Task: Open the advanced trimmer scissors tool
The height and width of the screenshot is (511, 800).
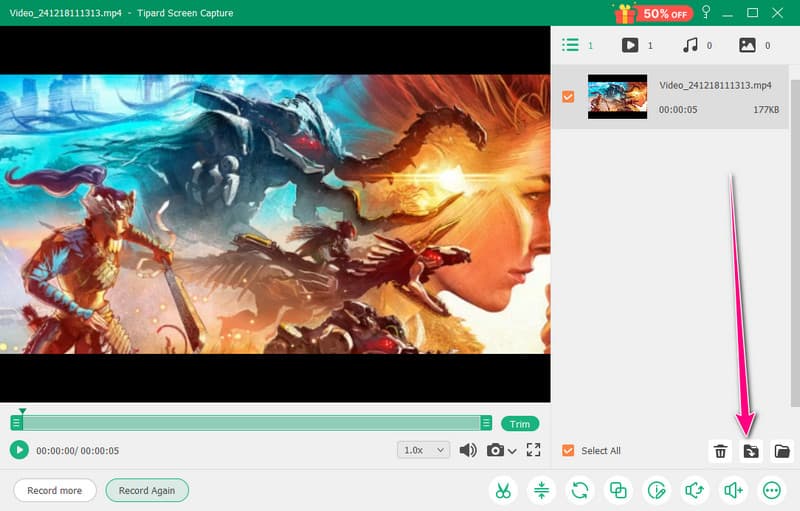Action: click(x=503, y=491)
